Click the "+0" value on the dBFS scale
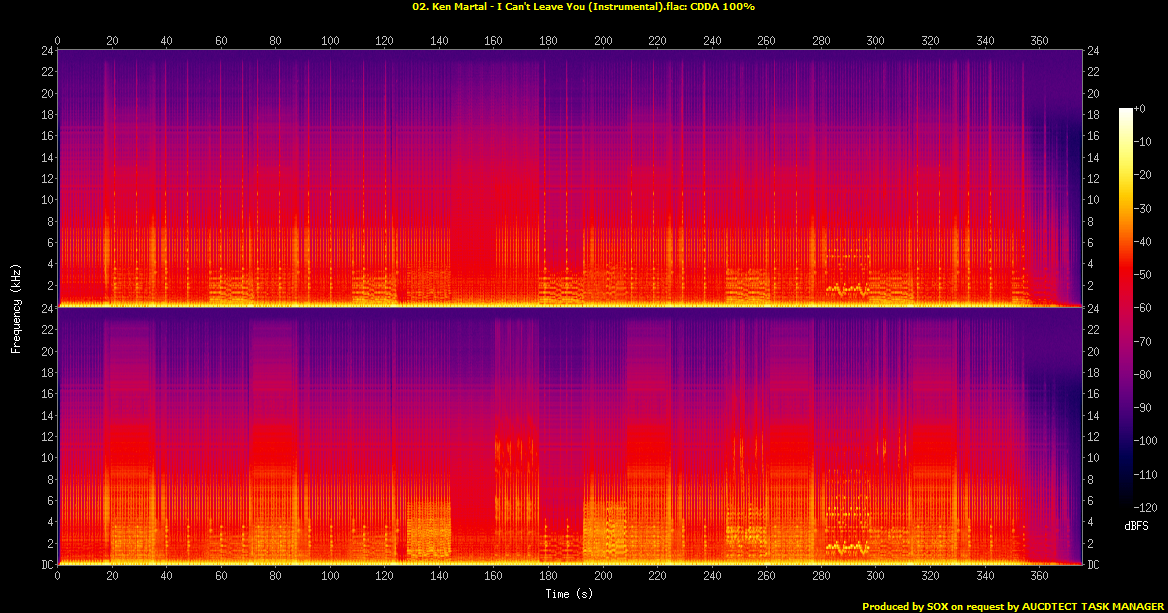The image size is (1168, 613). coord(1140,109)
